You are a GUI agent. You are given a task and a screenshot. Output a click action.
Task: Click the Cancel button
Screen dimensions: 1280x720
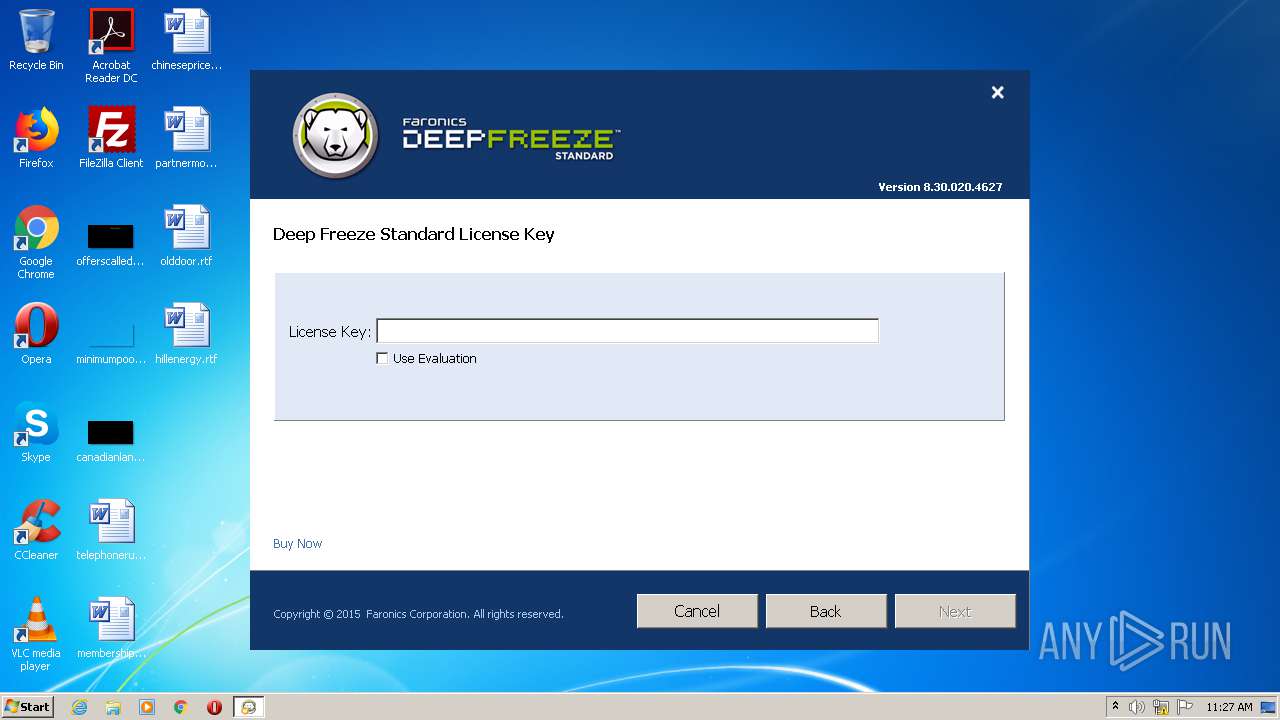pyautogui.click(x=697, y=611)
